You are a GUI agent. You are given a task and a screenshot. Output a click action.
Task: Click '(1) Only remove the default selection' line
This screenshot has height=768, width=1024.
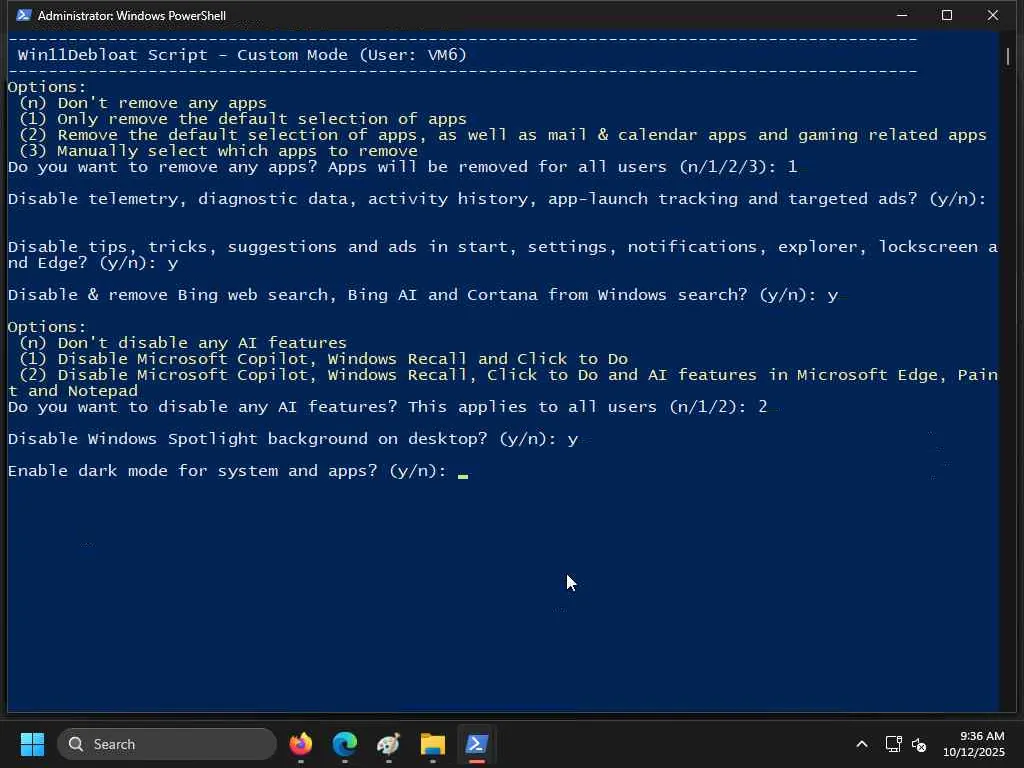pos(243,119)
